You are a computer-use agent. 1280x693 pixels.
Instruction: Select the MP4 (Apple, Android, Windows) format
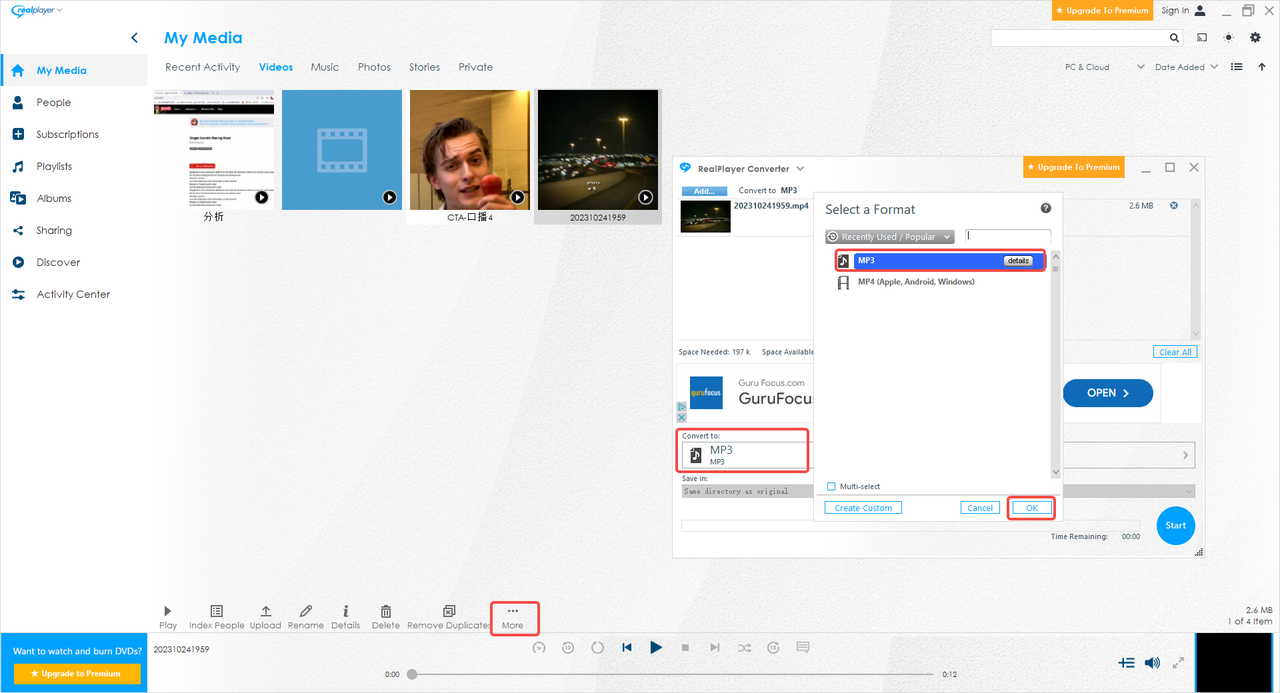916,282
